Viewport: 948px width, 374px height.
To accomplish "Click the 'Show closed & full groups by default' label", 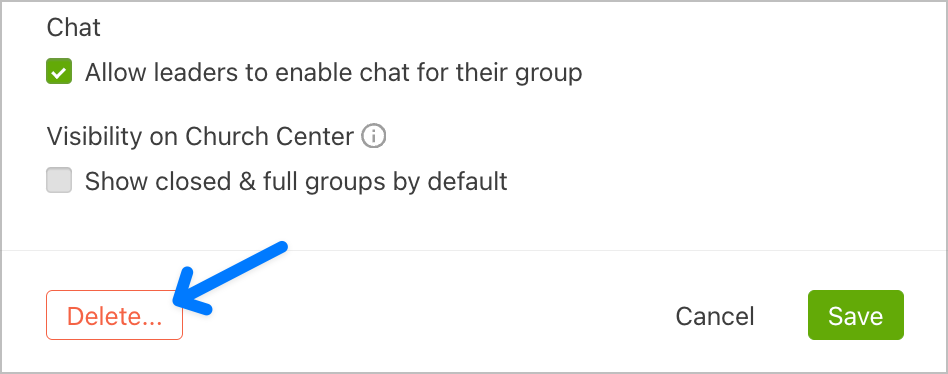I will click(x=296, y=181).
